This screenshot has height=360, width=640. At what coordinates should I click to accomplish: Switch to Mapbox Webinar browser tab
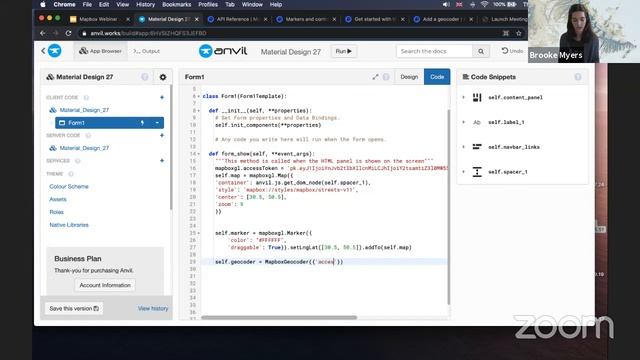(99, 19)
